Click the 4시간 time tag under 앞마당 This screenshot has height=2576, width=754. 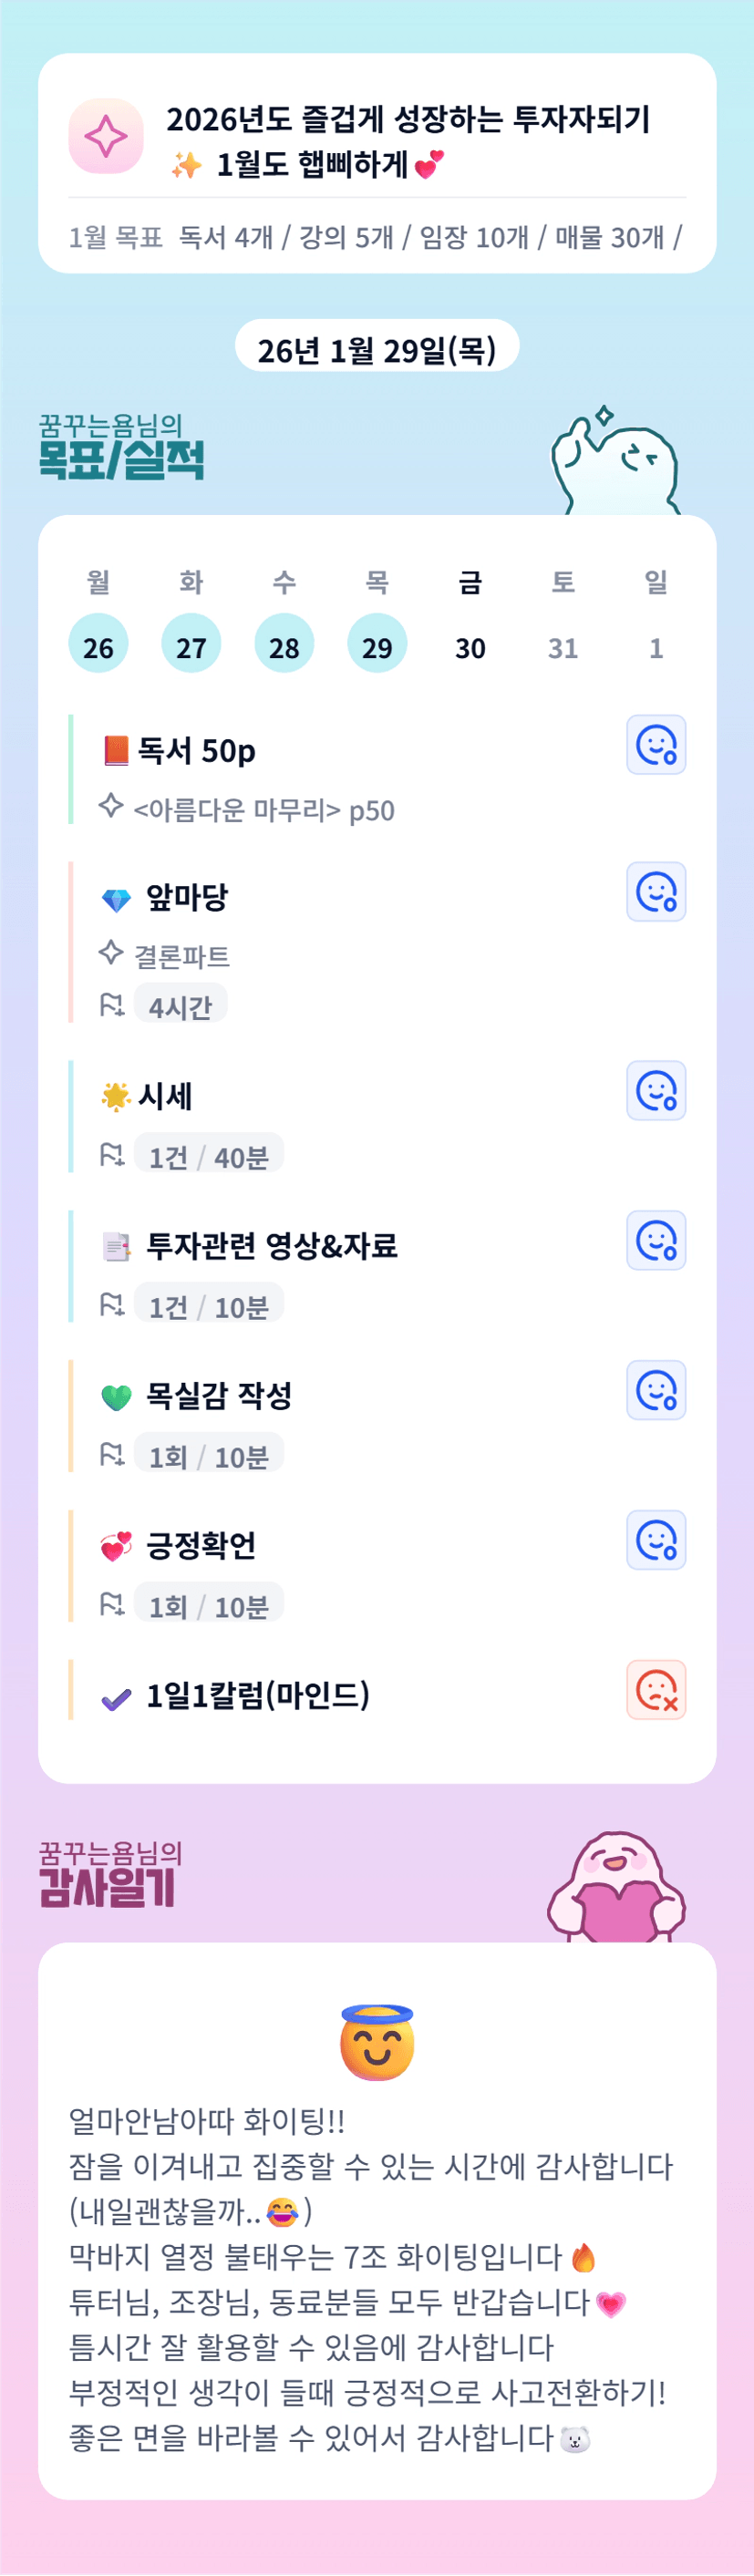(x=180, y=1006)
